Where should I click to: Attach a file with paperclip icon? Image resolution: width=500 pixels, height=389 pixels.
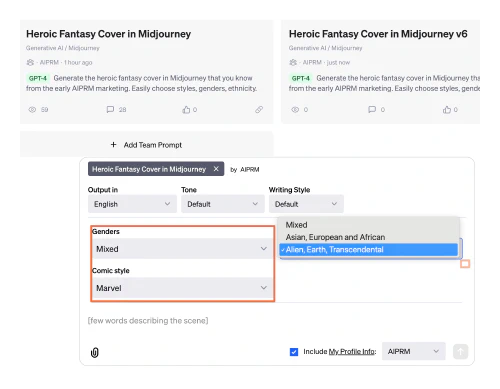(95, 352)
